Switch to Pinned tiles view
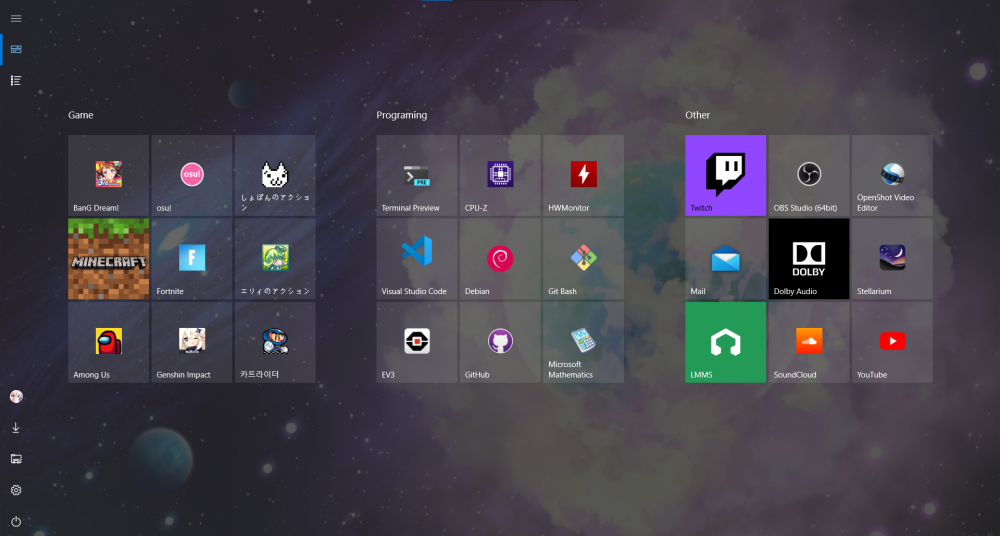The image size is (1000, 536). coord(16,49)
